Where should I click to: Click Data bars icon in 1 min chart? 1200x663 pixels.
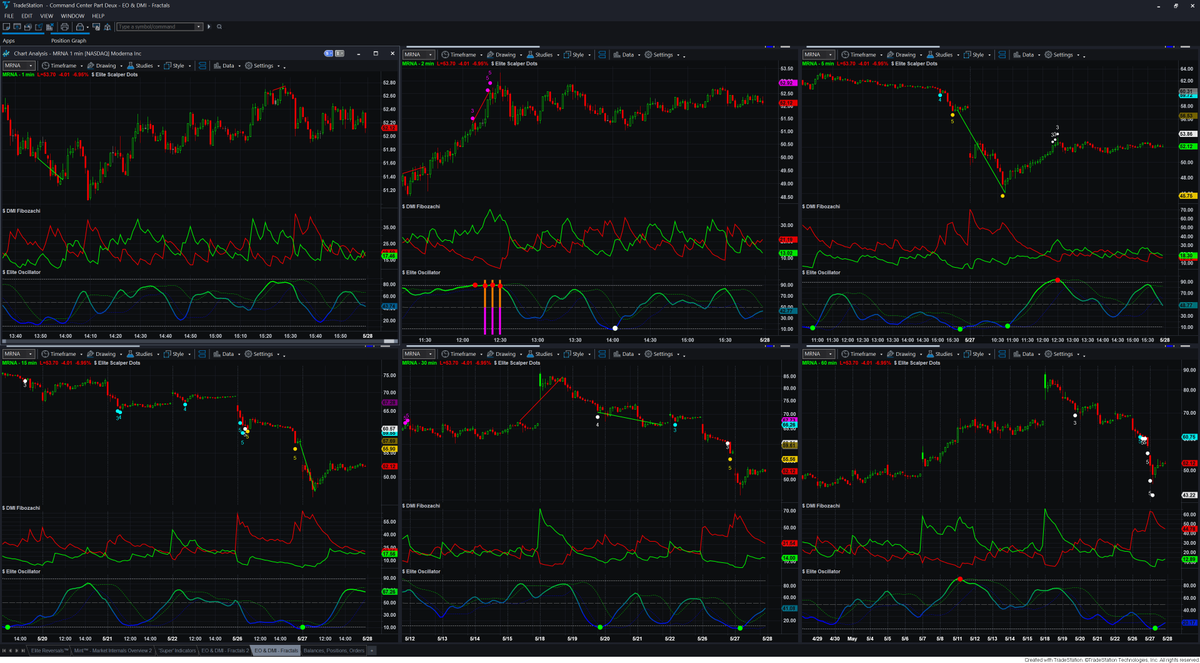217,65
